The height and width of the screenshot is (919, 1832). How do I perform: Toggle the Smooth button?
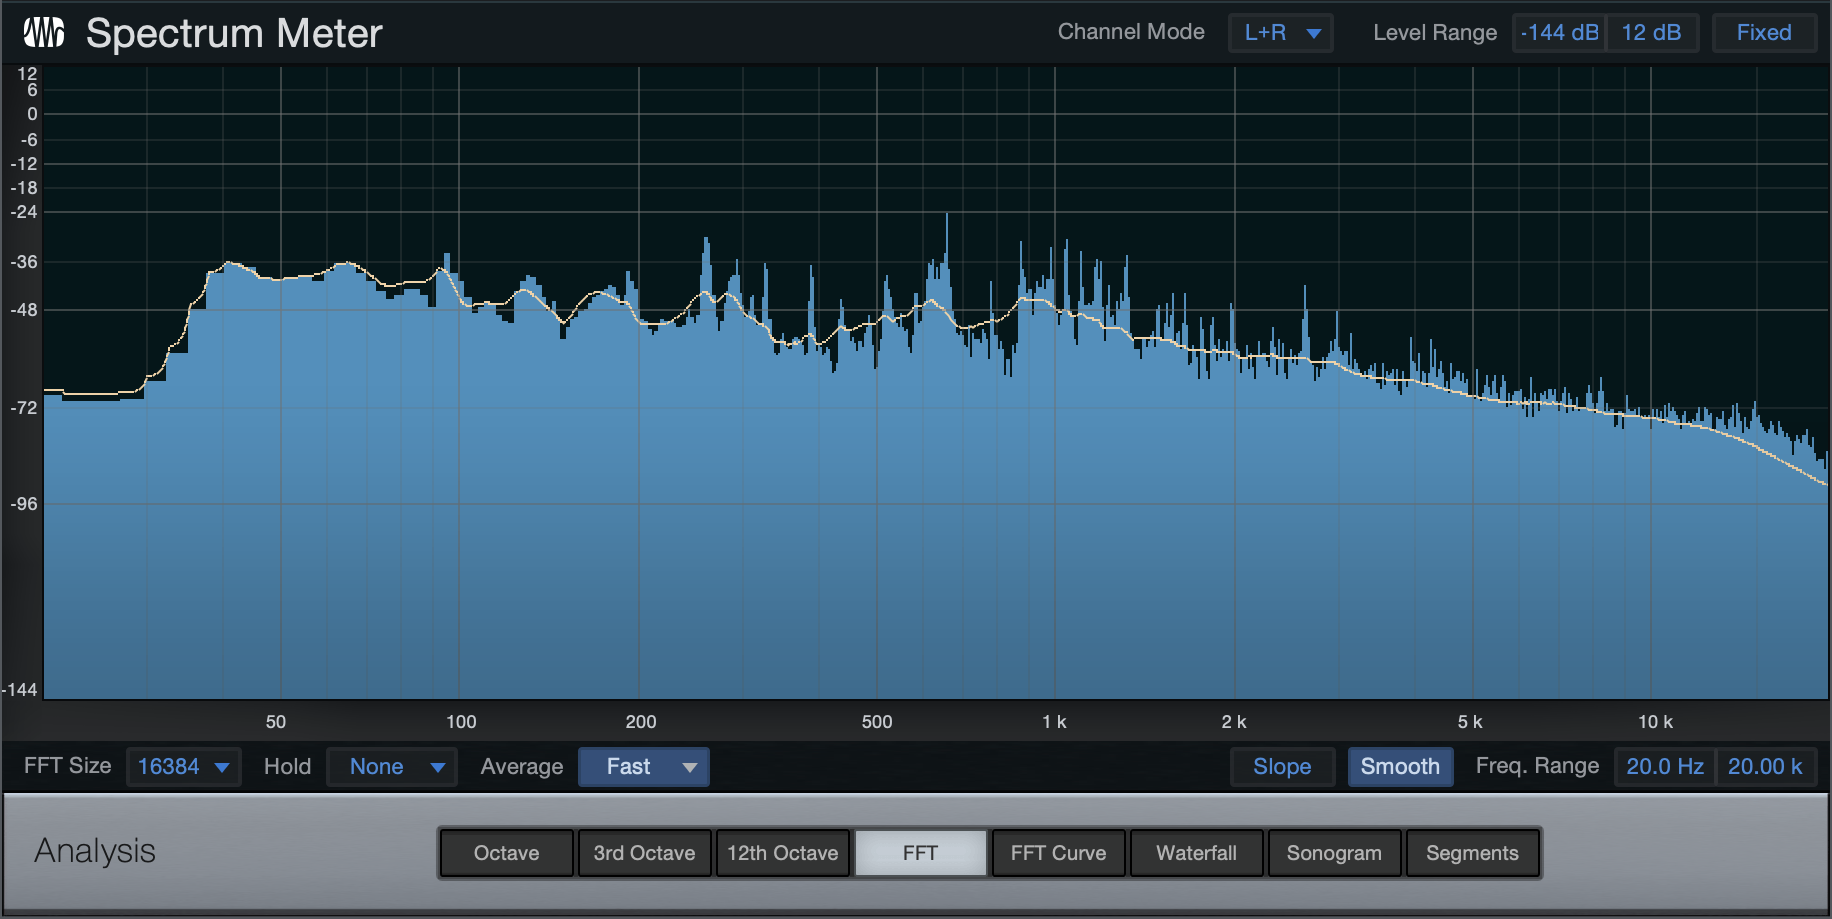coord(1400,767)
